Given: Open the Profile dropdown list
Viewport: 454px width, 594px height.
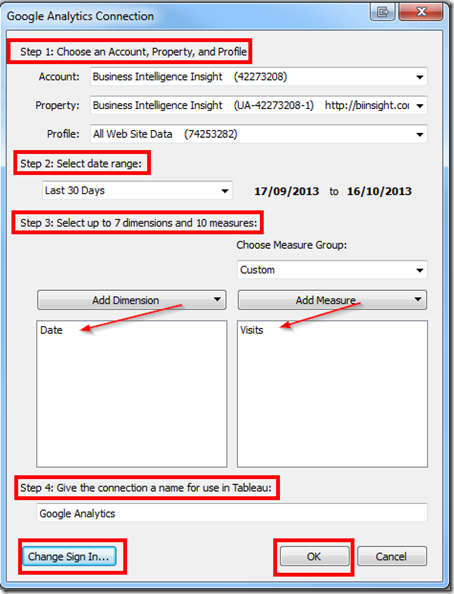Looking at the screenshot, I should 258,134.
